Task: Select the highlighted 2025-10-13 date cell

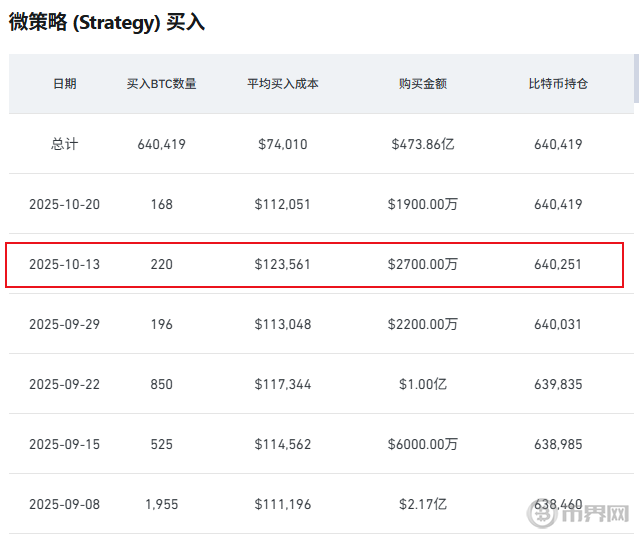Action: tap(64, 264)
